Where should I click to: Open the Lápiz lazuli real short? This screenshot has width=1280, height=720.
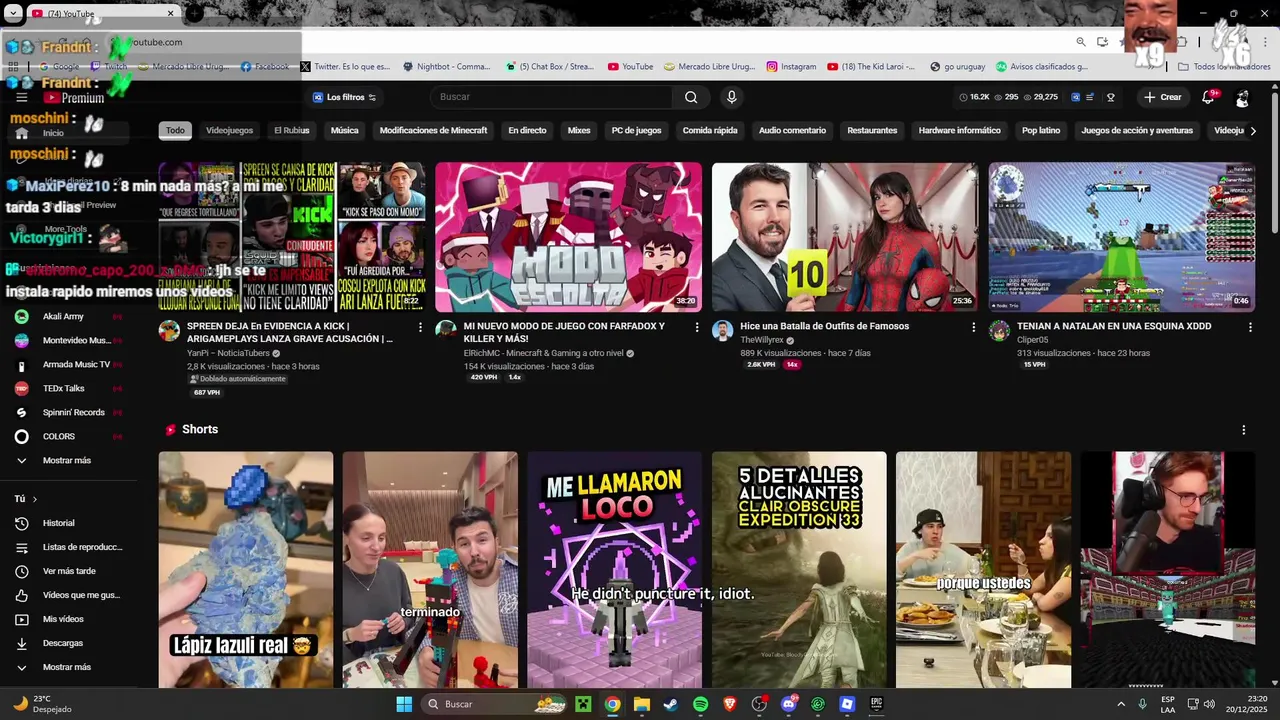point(246,570)
